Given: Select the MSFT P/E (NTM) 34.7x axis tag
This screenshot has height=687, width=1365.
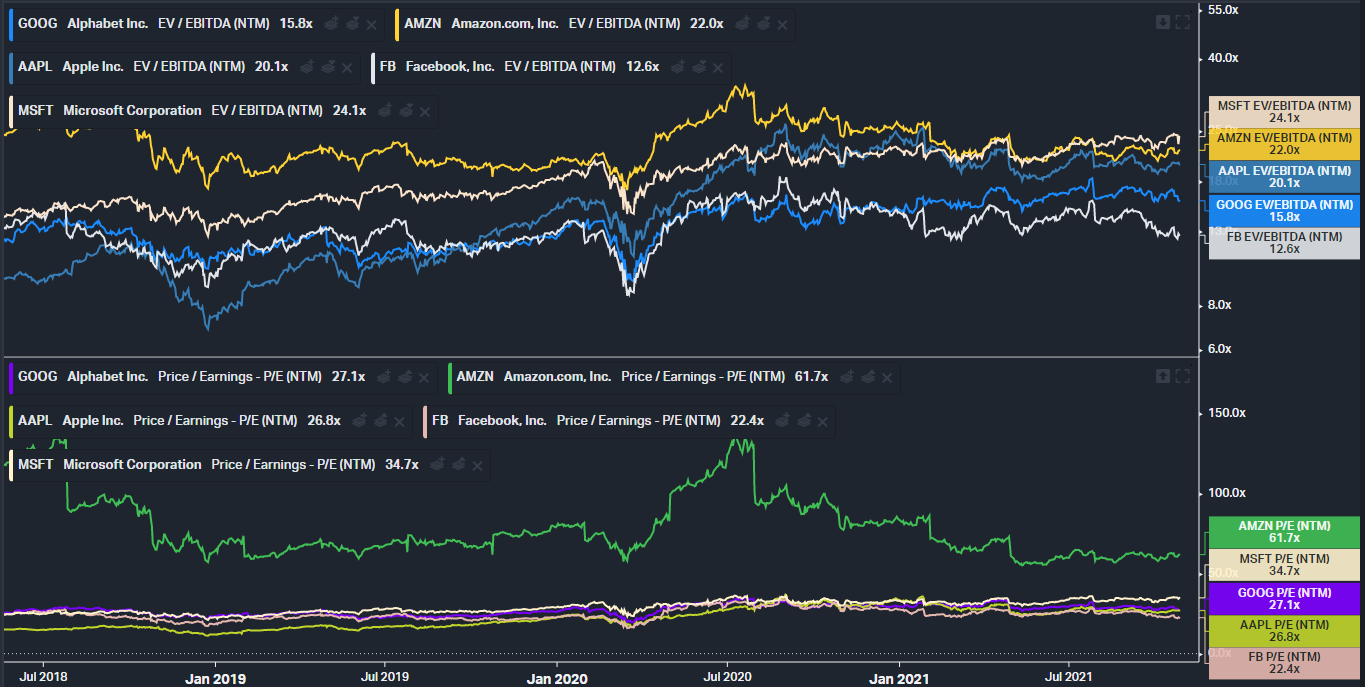Looking at the screenshot, I should click(1284, 565).
